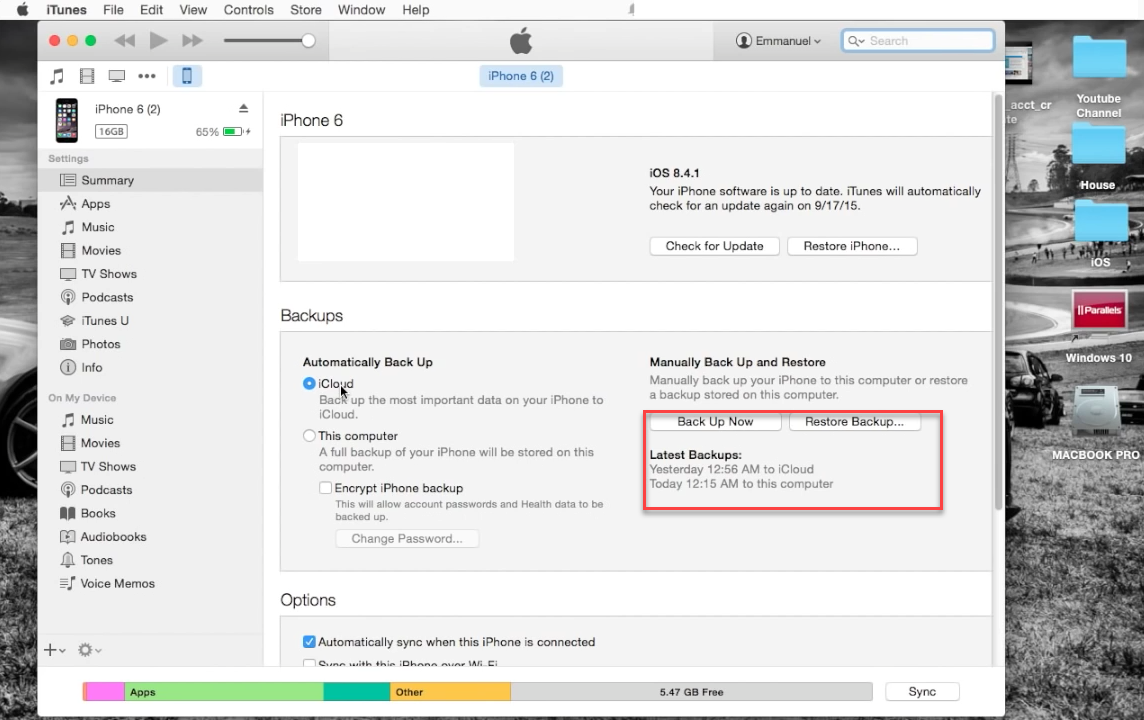Screen dimensions: 1144x720
Task: Click the Other storage segment in capacity bar
Action: tap(450, 692)
